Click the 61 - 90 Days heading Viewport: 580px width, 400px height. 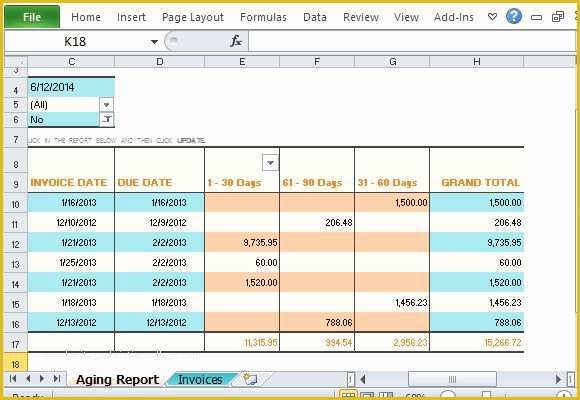pyautogui.click(x=312, y=183)
